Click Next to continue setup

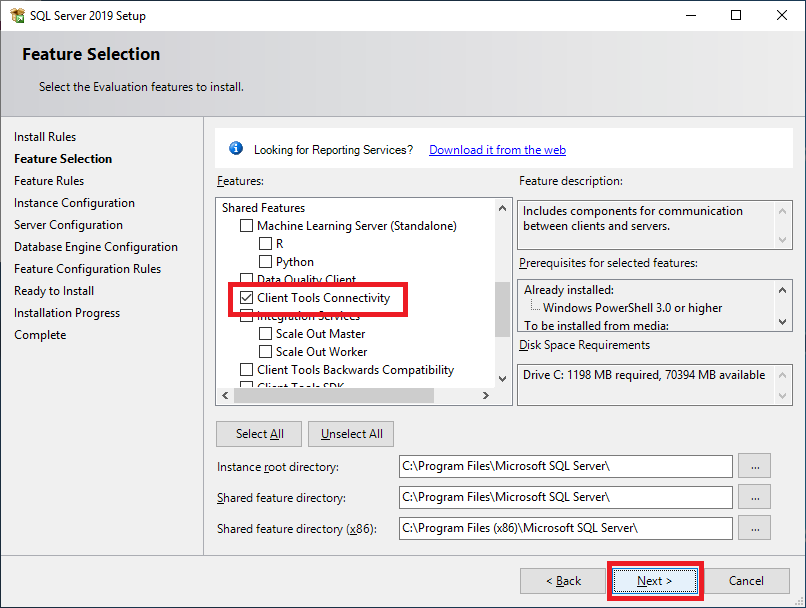pyautogui.click(x=655, y=581)
